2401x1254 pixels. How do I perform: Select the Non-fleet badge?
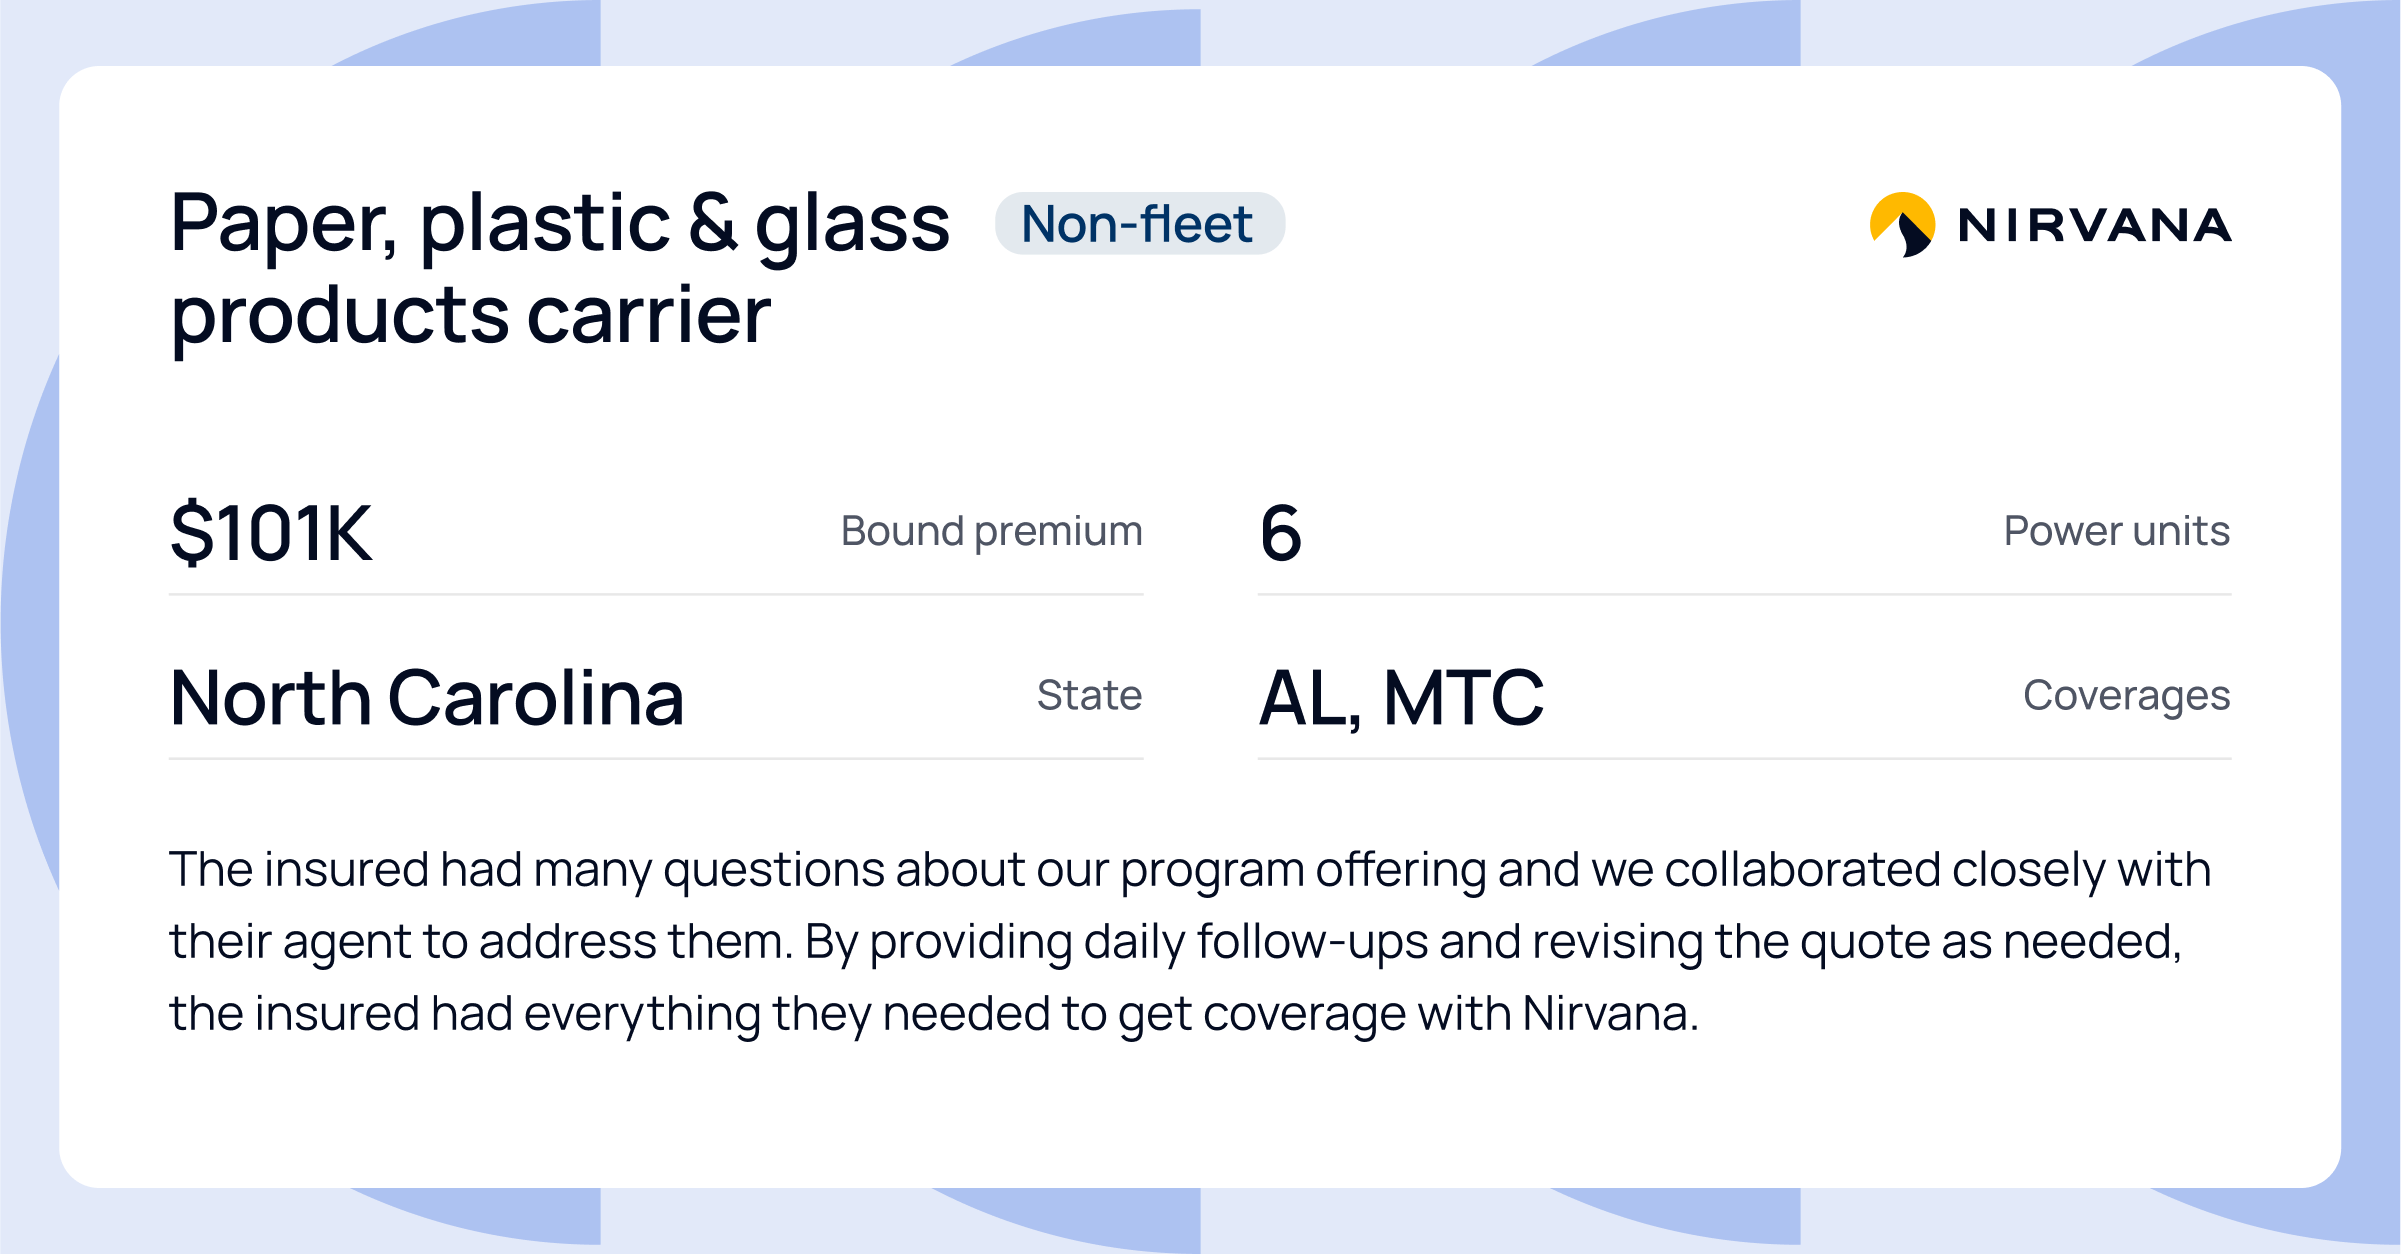[x=1139, y=223]
